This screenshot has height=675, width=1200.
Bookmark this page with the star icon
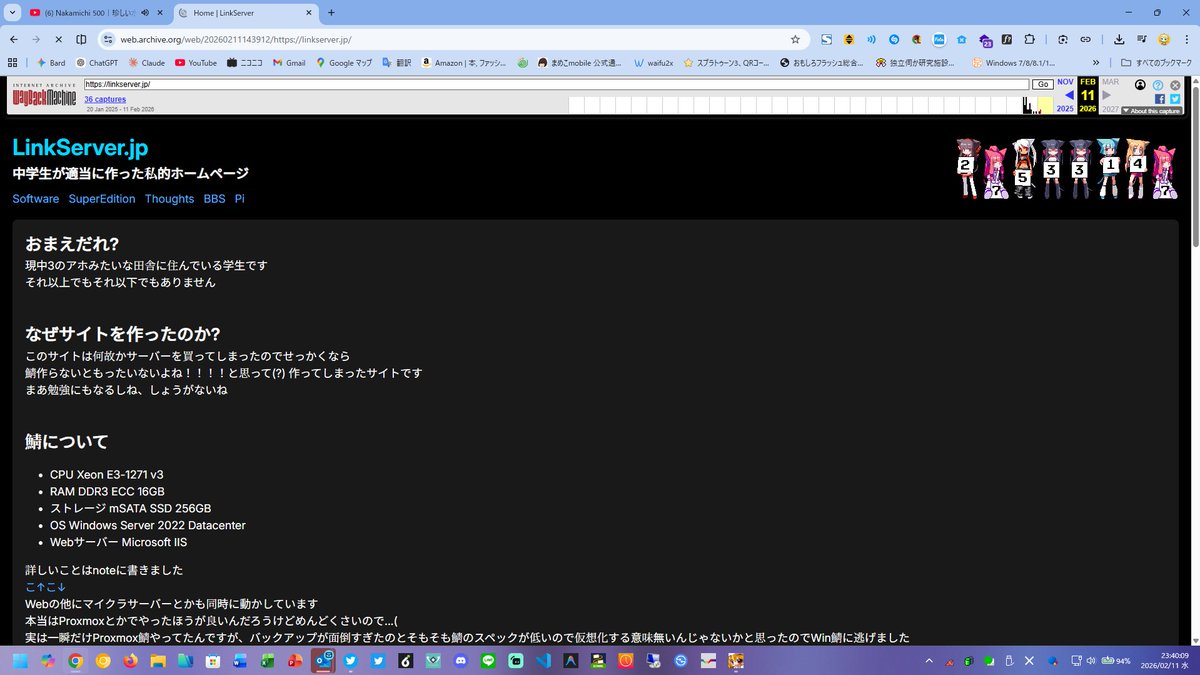pos(795,39)
